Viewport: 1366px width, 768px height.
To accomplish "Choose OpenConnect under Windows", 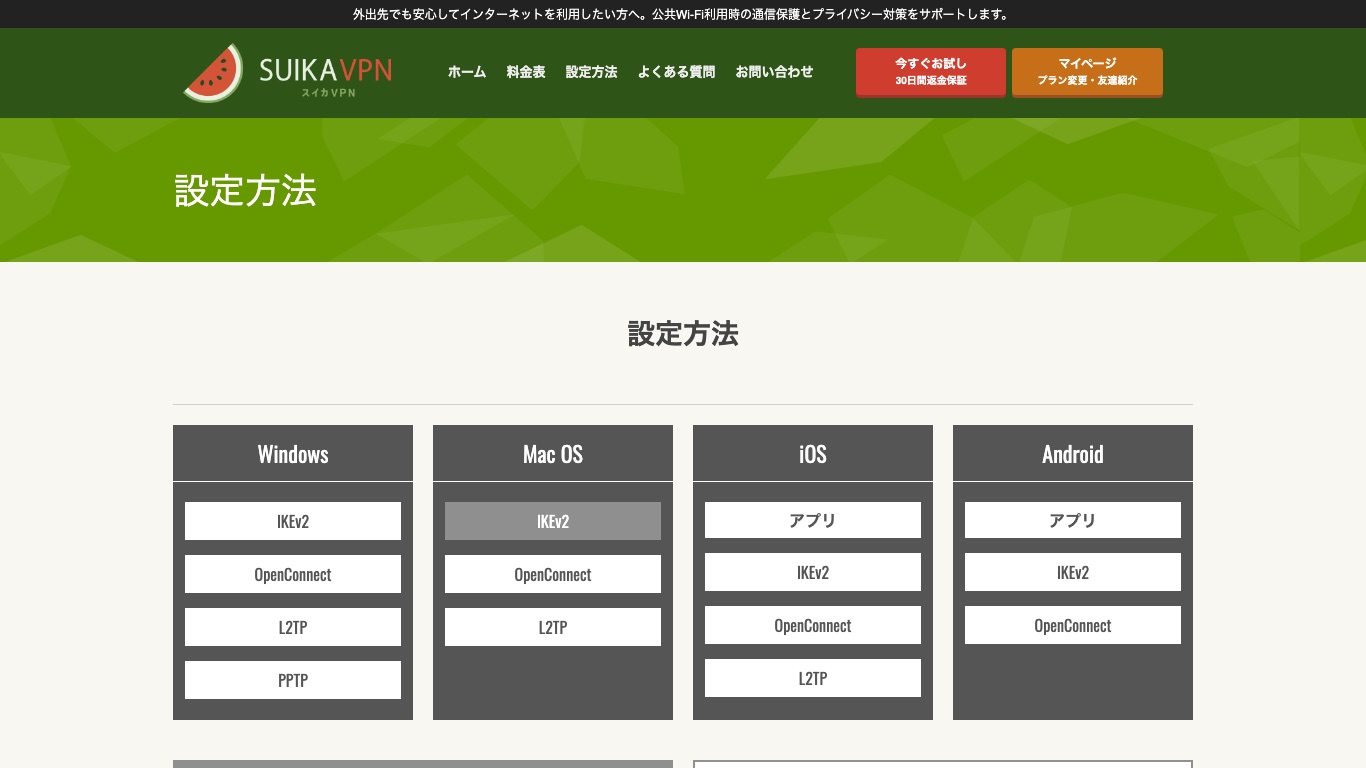I will coord(293,574).
